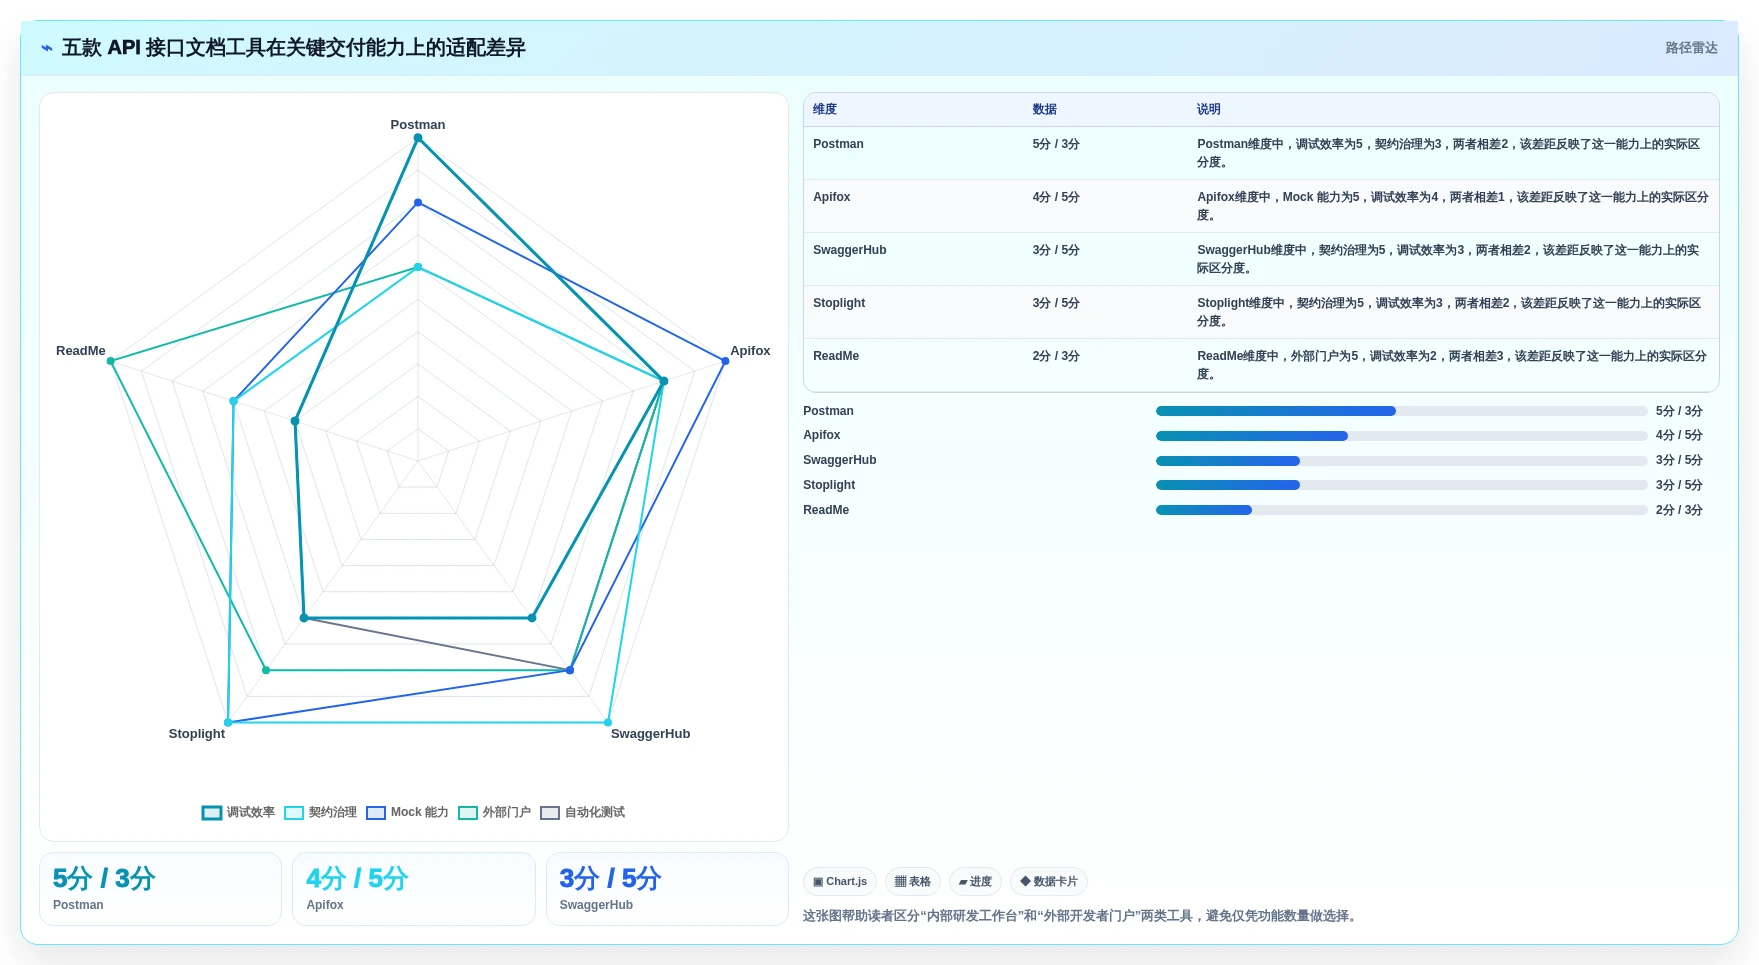Select the SwaggerHub row in the table
This screenshot has height=965, width=1759.
1261,259
